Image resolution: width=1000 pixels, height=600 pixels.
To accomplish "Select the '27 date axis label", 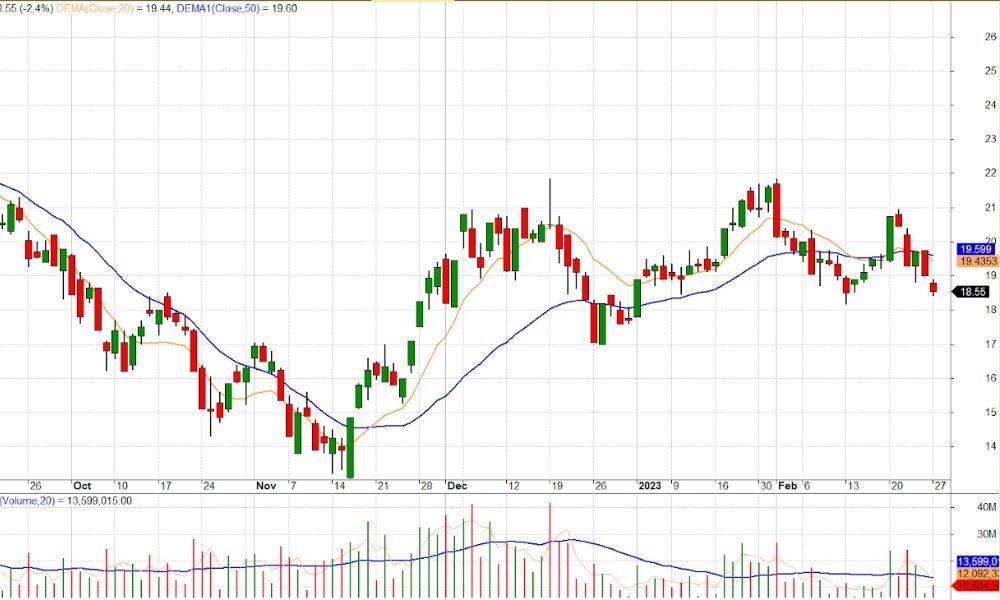I will pos(939,486).
